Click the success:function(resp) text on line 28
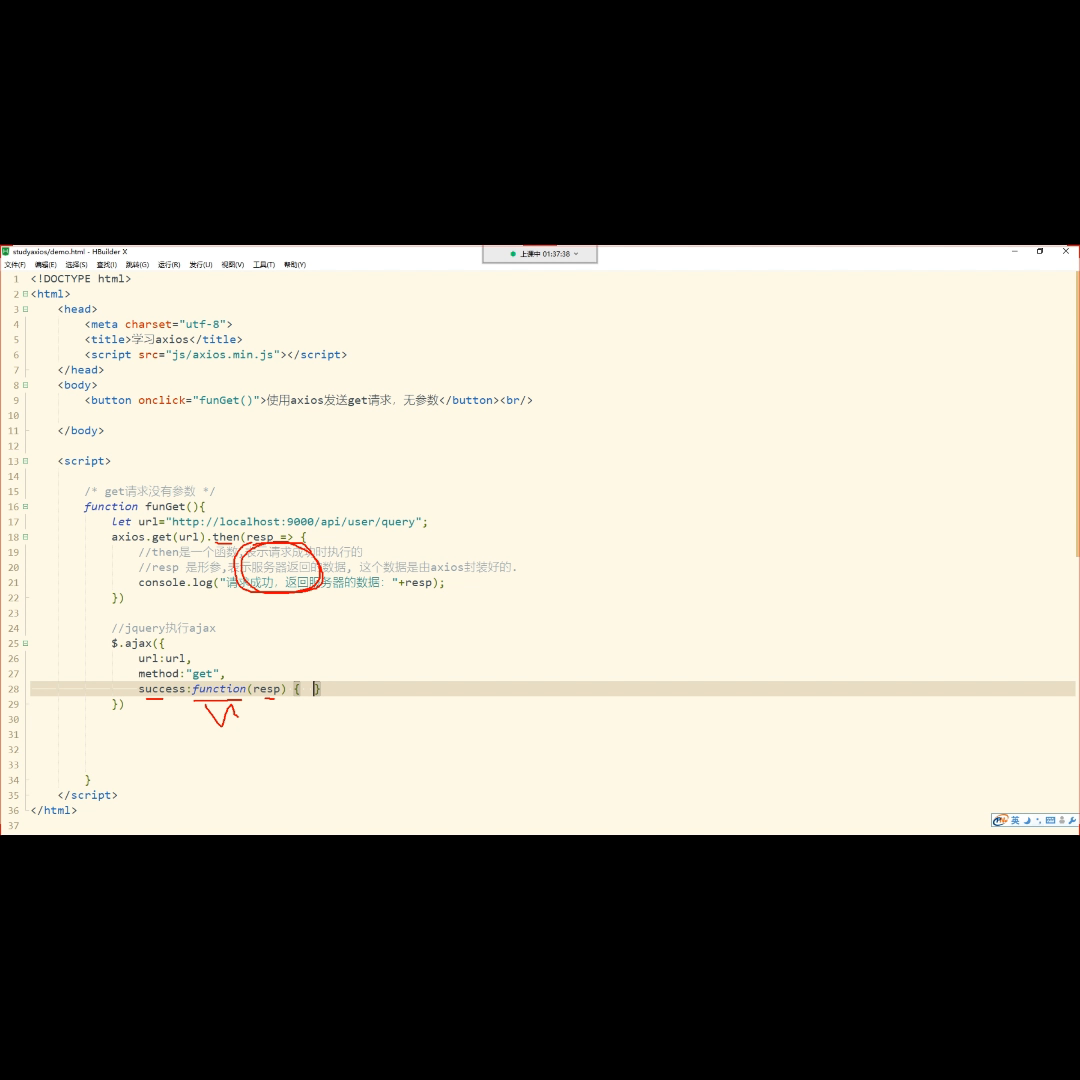This screenshot has width=1080, height=1080. [212, 689]
